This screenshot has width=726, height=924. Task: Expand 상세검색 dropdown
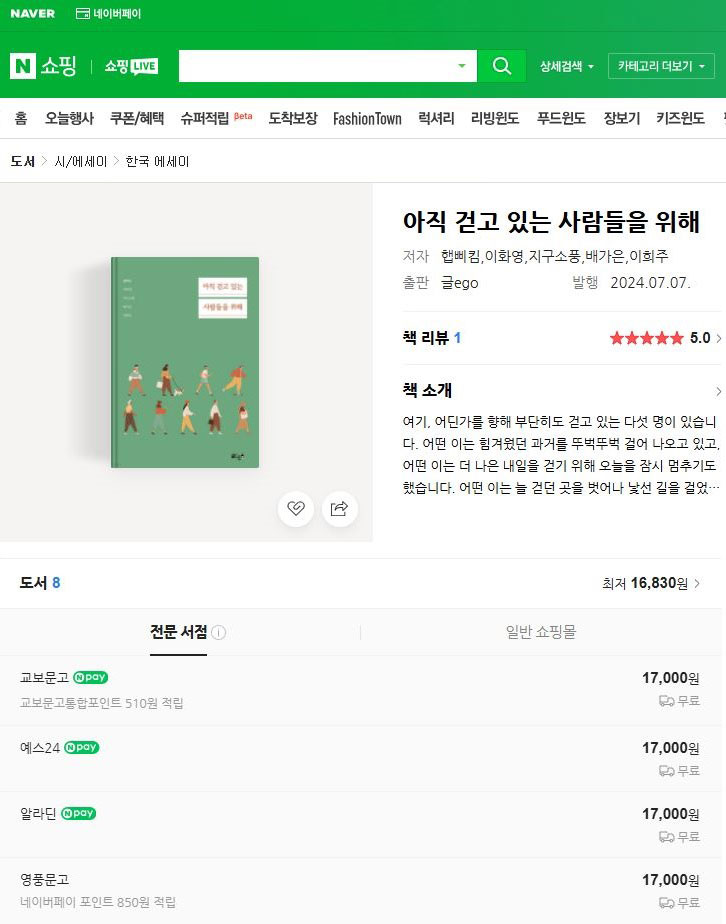click(567, 66)
